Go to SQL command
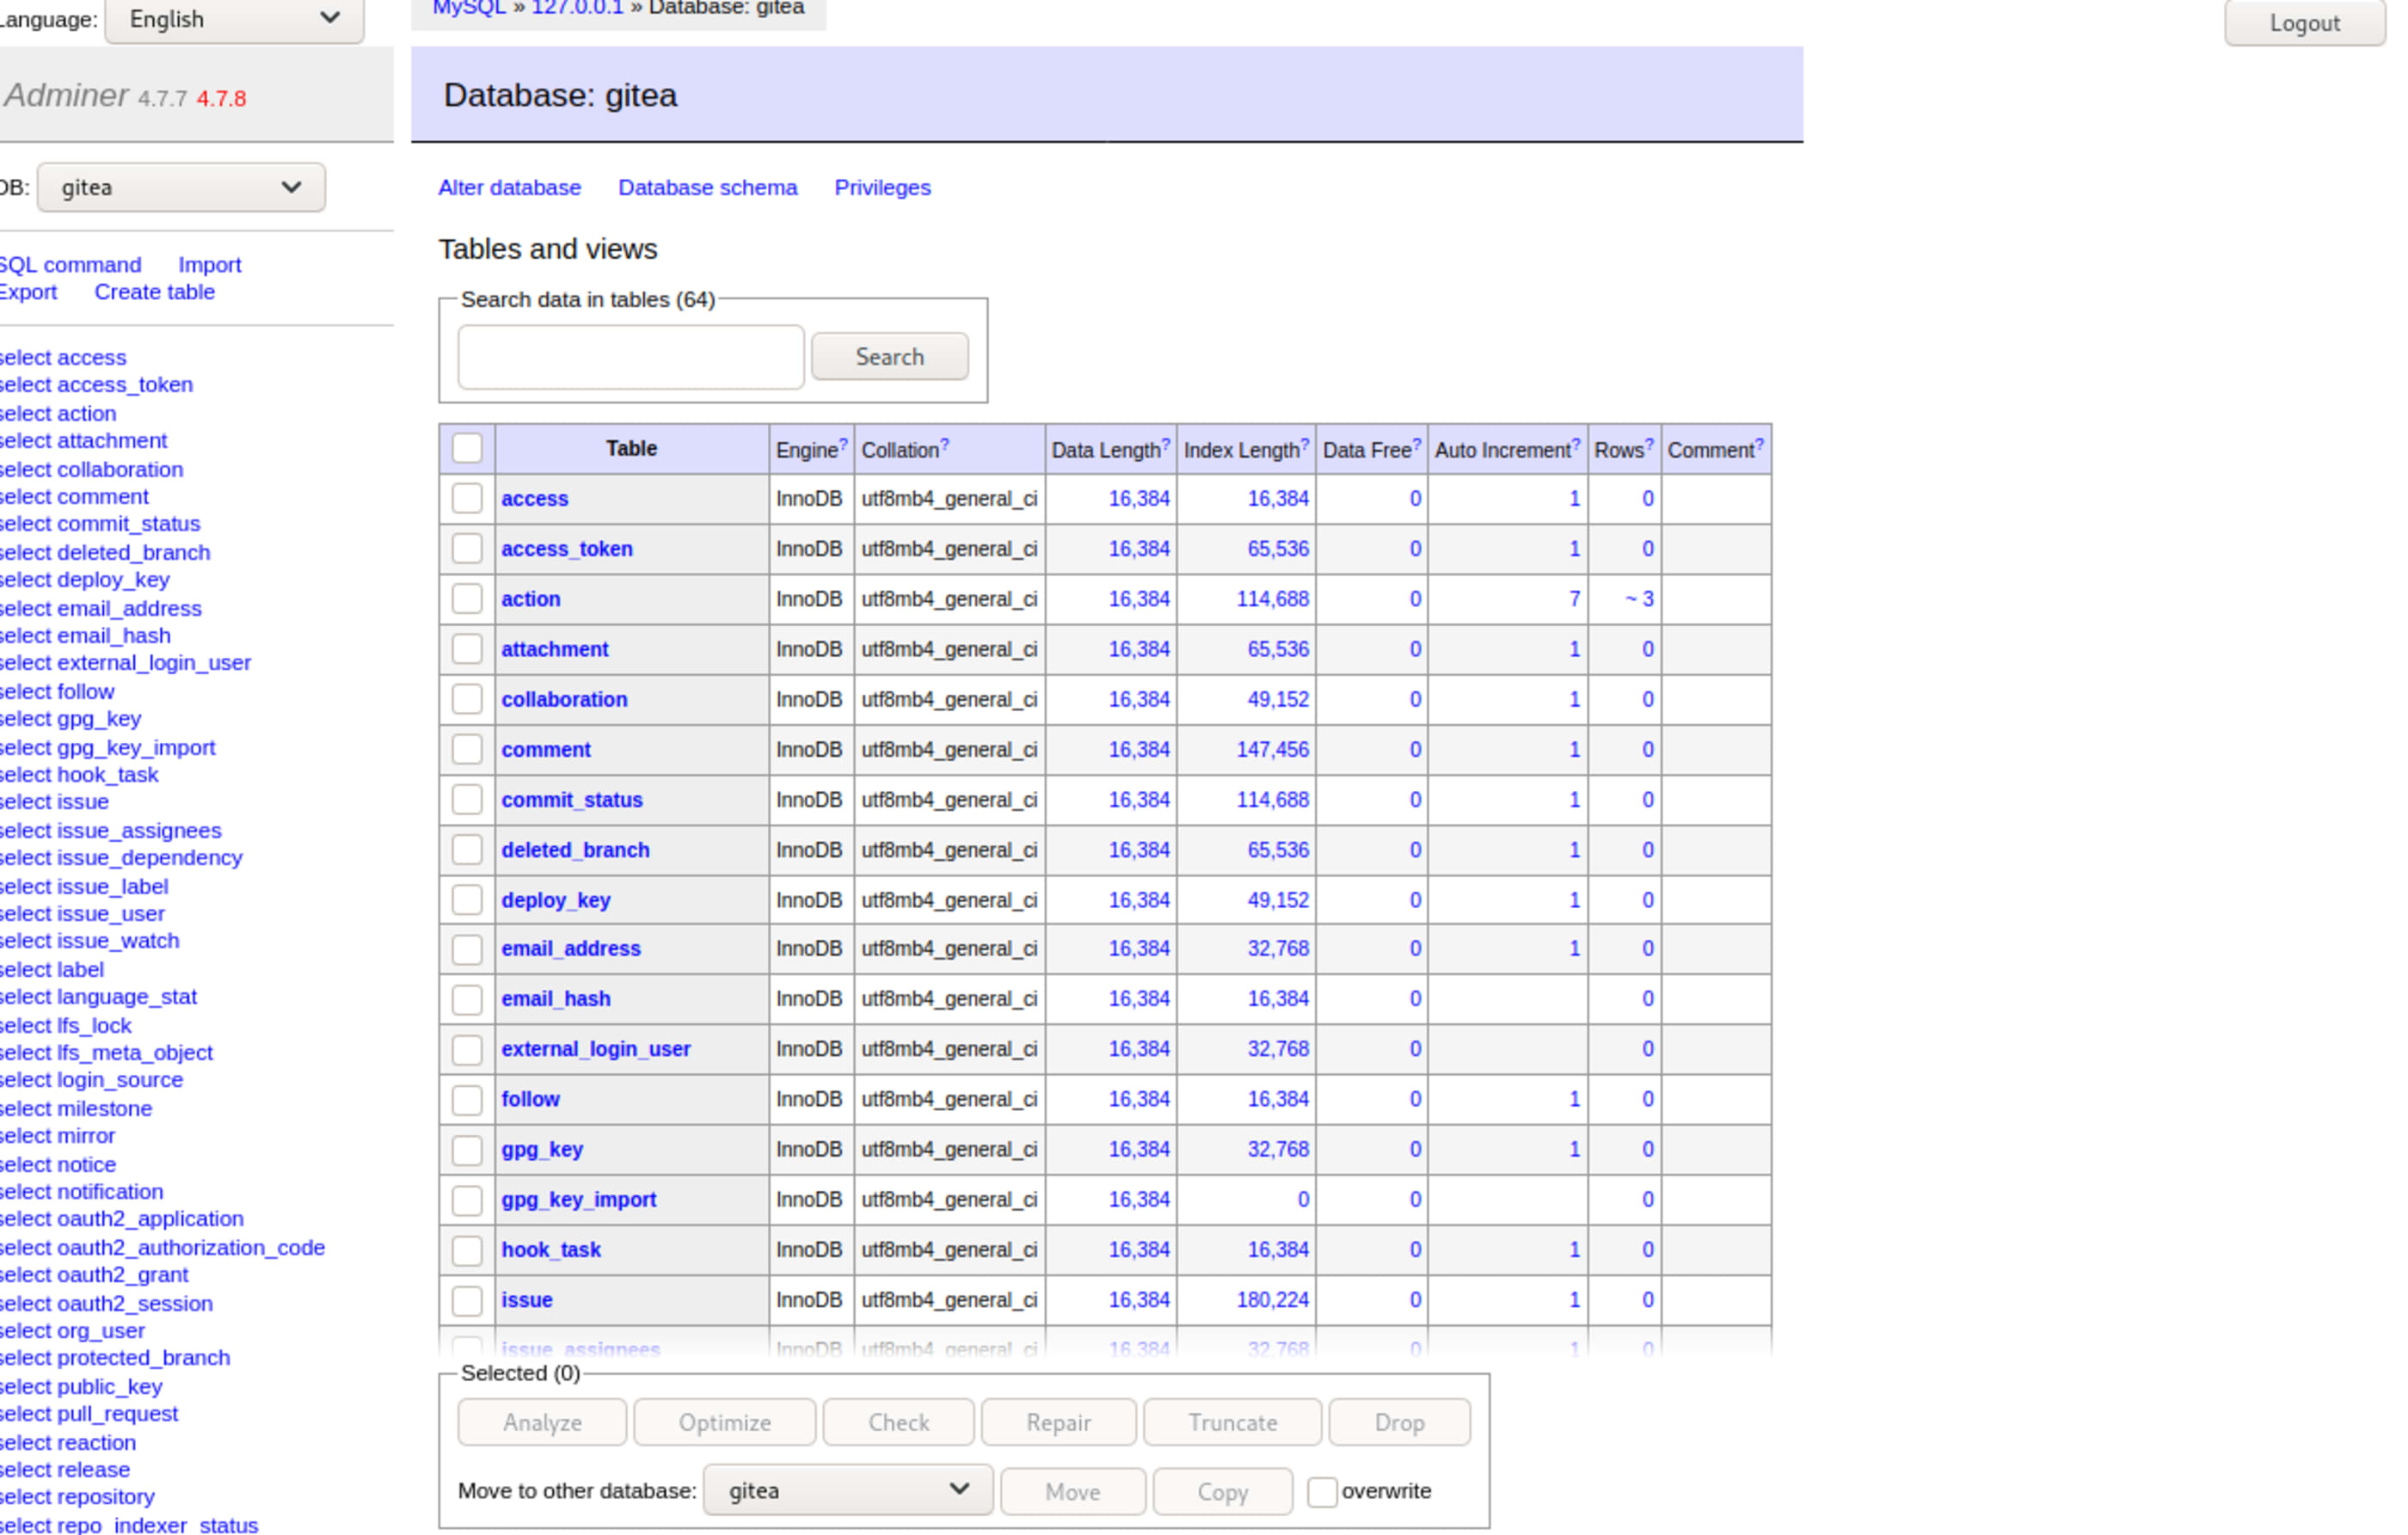Screen dimensions: 2408x1535 (x=70, y=265)
